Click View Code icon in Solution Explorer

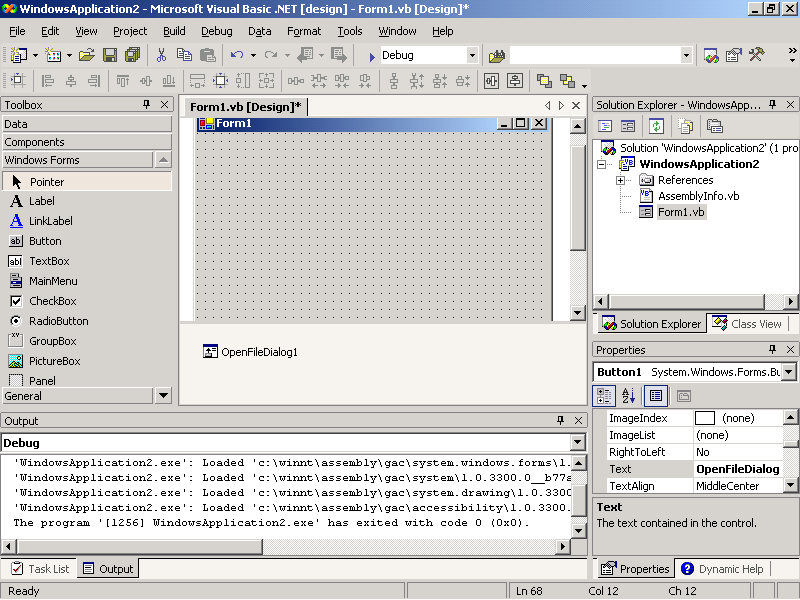(605, 126)
